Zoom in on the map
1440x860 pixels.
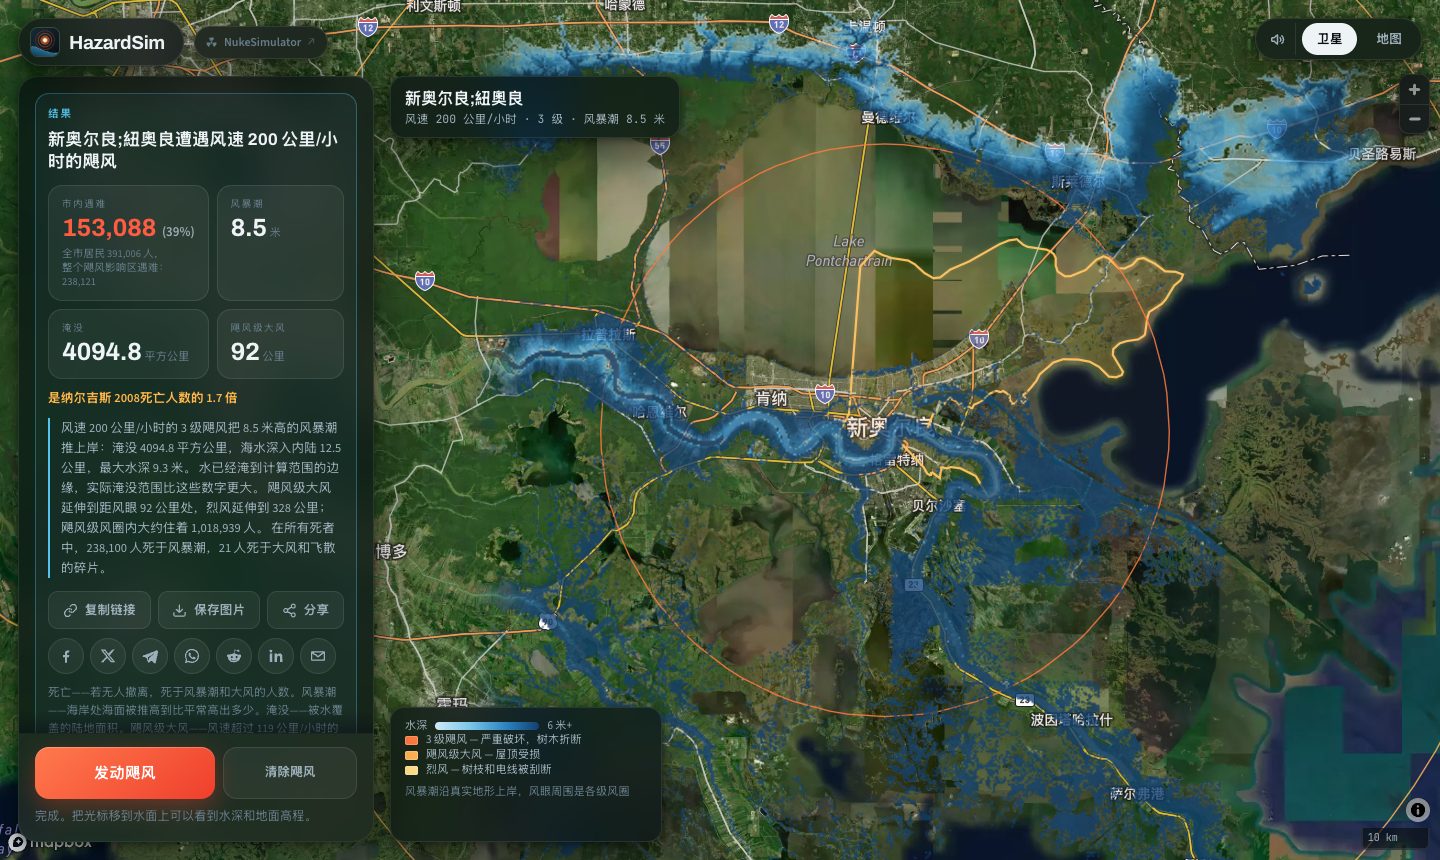point(1414,90)
